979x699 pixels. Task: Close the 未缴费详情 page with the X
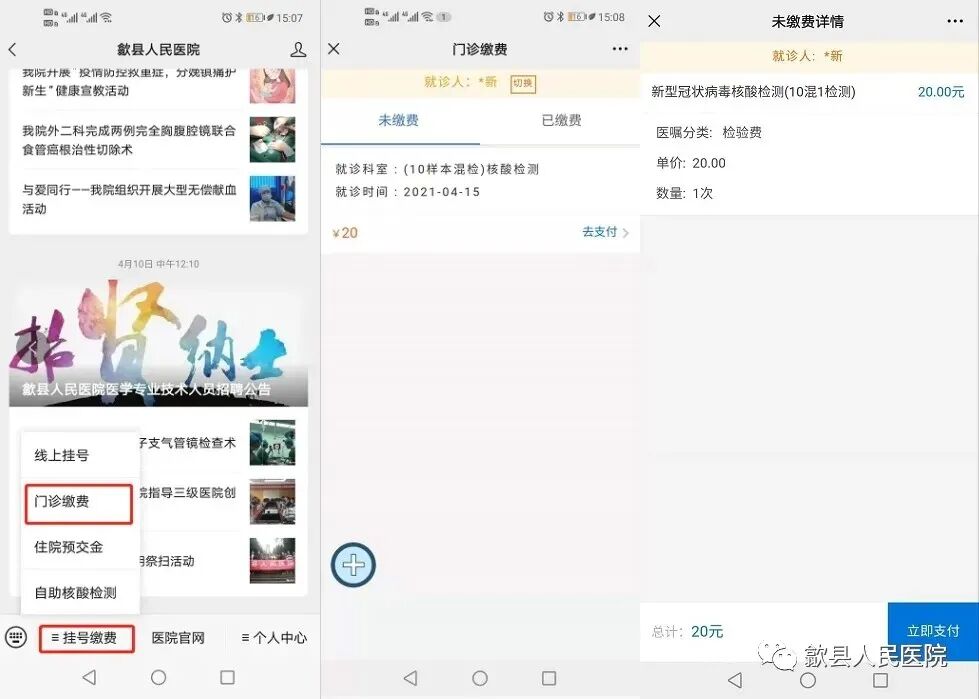(655, 21)
